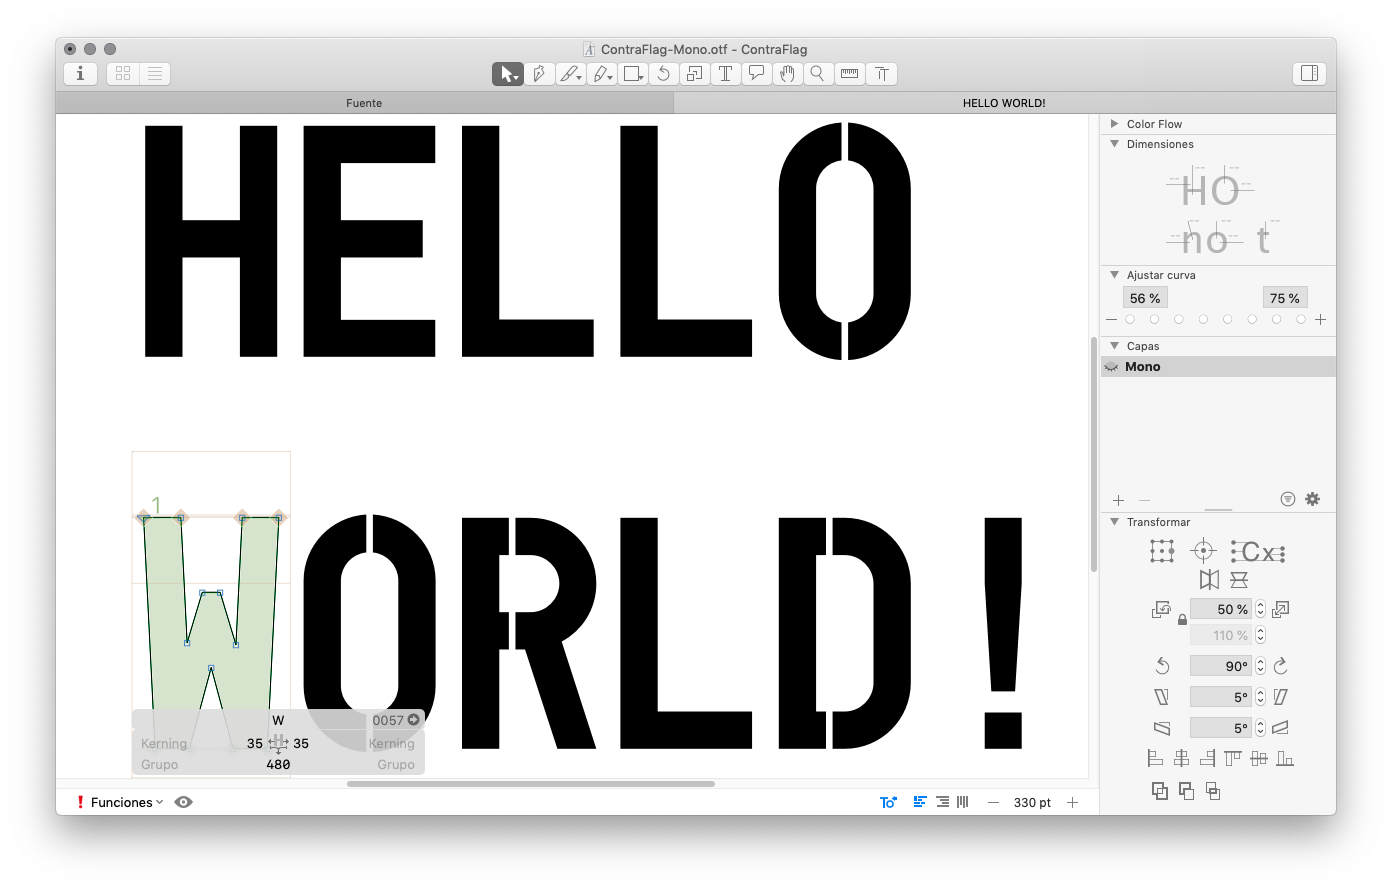Set the transform origin grid

click(1162, 551)
